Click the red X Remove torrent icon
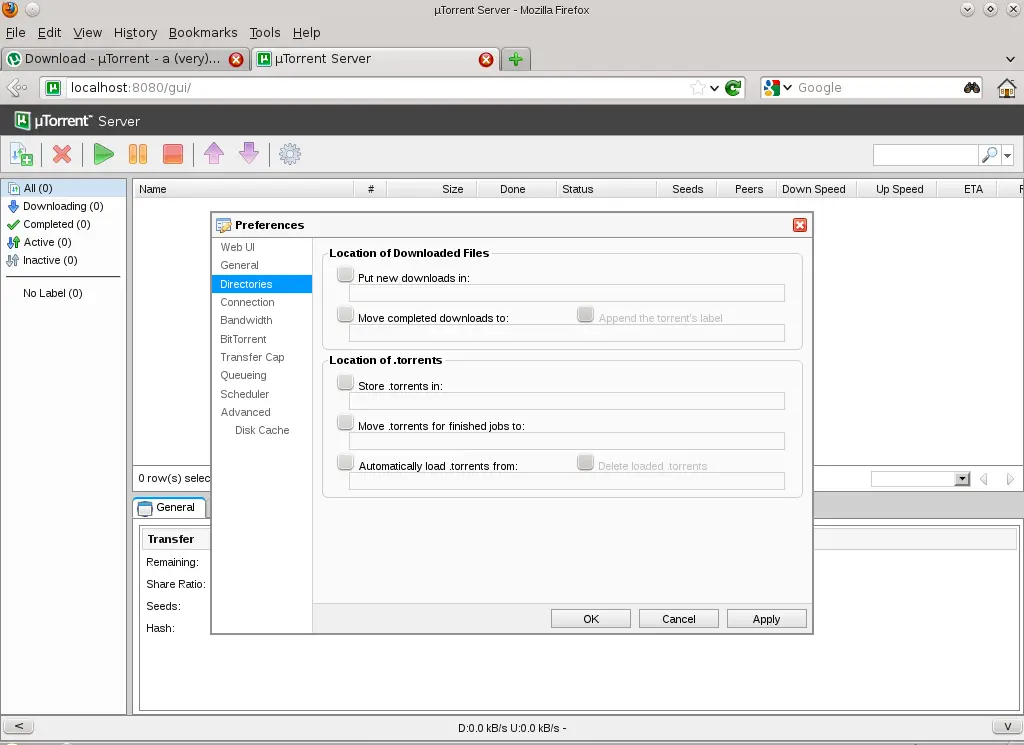 [x=62, y=155]
